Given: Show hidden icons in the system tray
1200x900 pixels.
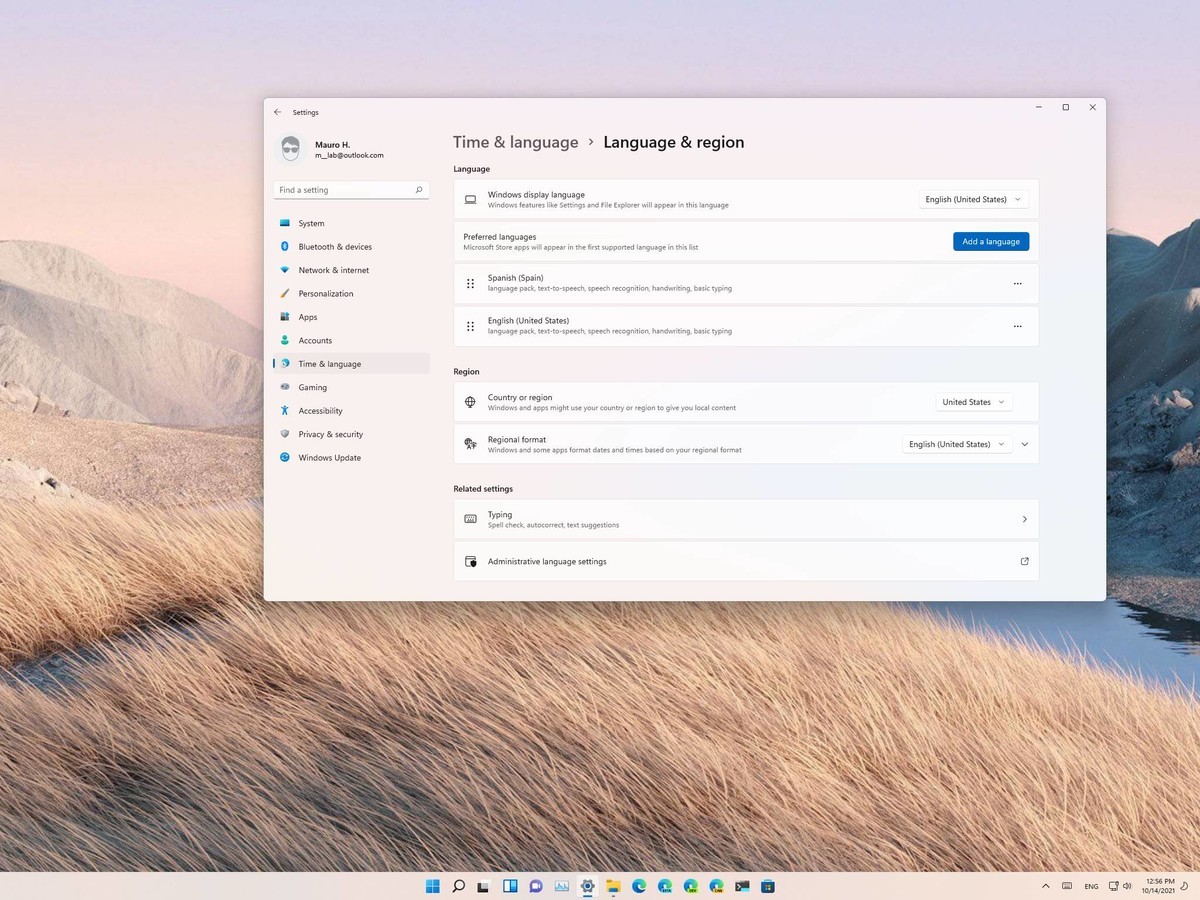Looking at the screenshot, I should (x=1046, y=886).
